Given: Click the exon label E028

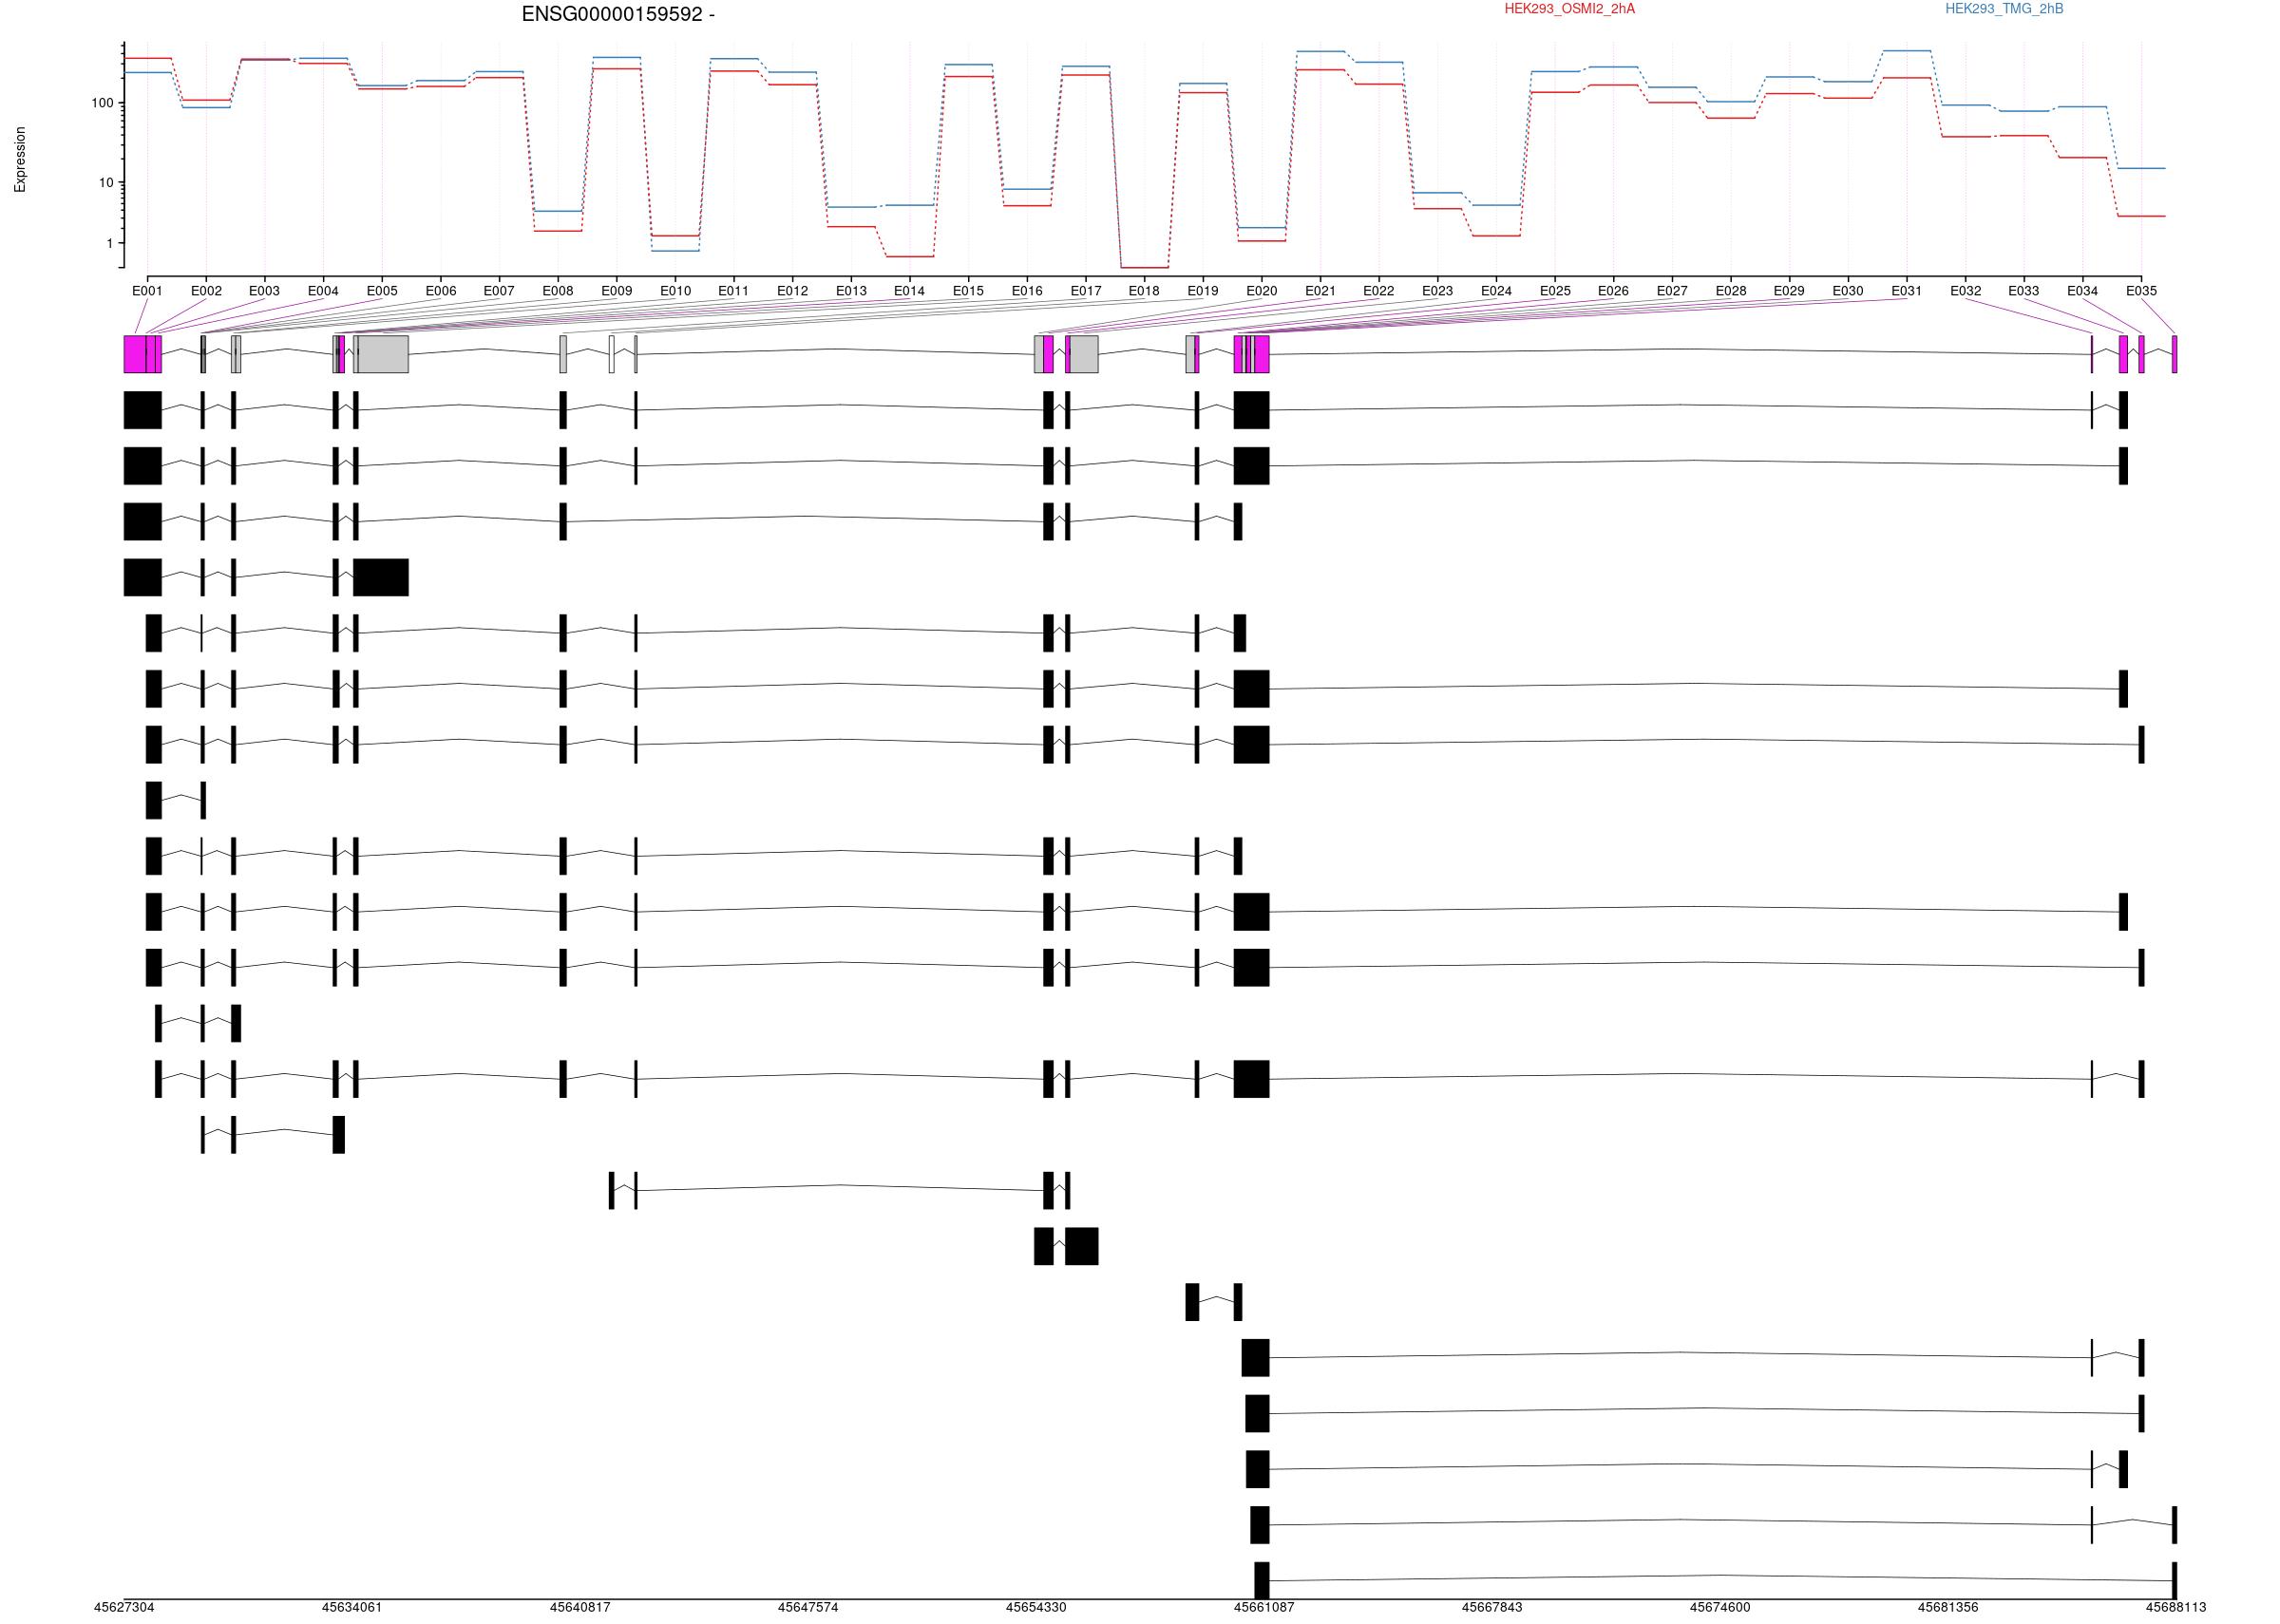Looking at the screenshot, I should (x=1731, y=291).
